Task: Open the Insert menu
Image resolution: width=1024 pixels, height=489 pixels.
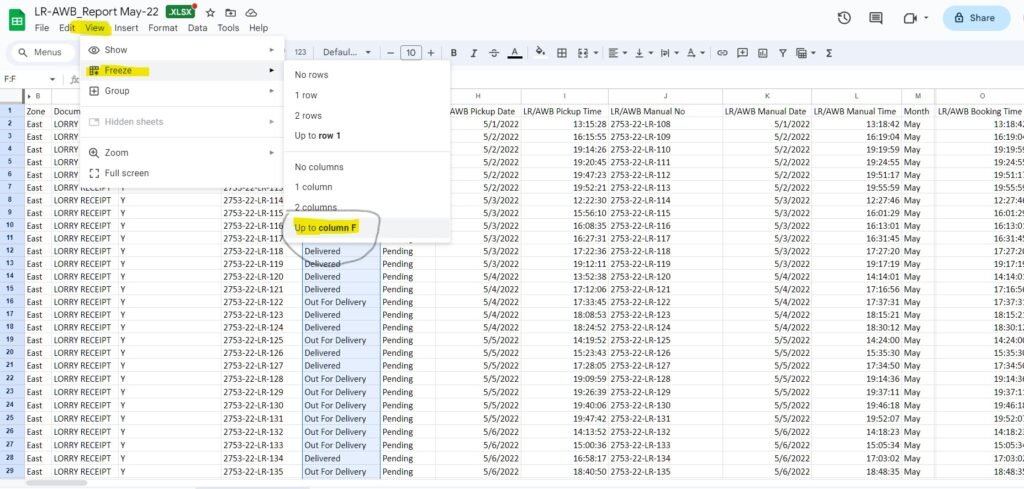Action: 126,28
